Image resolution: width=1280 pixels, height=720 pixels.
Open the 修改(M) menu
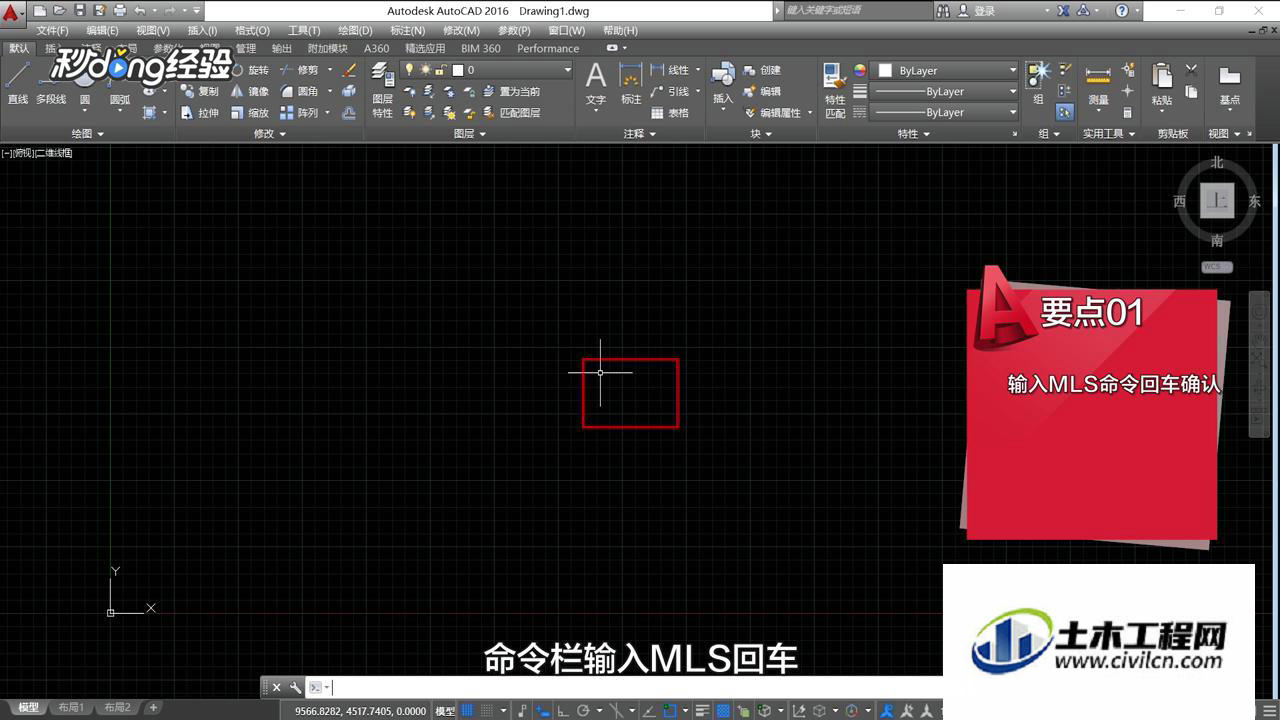[461, 31]
